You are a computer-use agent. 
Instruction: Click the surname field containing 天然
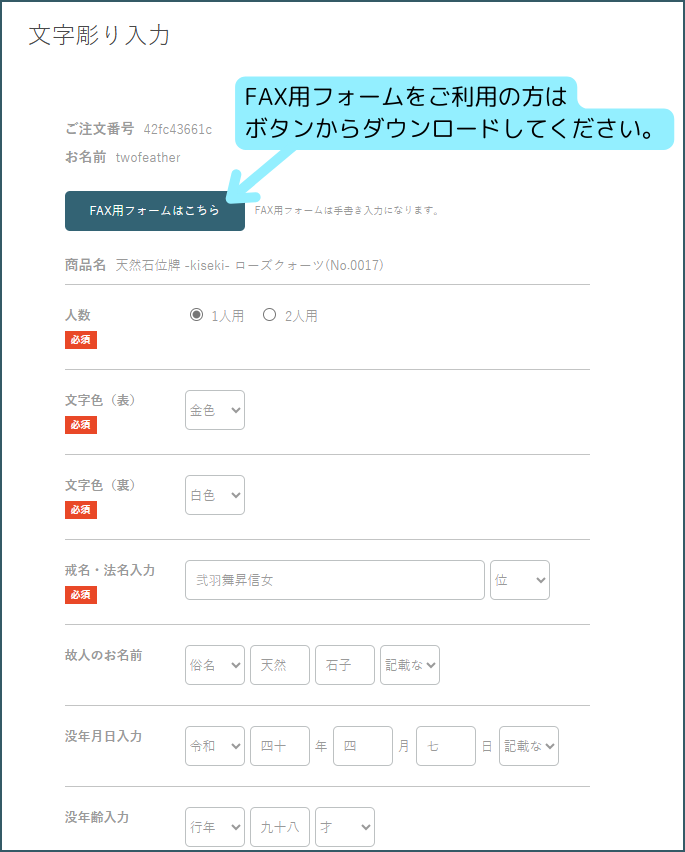(x=279, y=665)
